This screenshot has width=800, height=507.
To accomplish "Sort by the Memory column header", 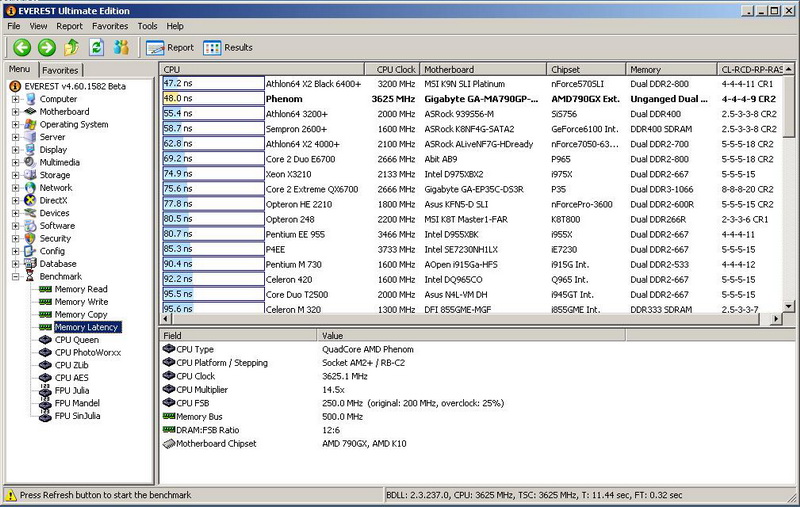I will tap(671, 69).
